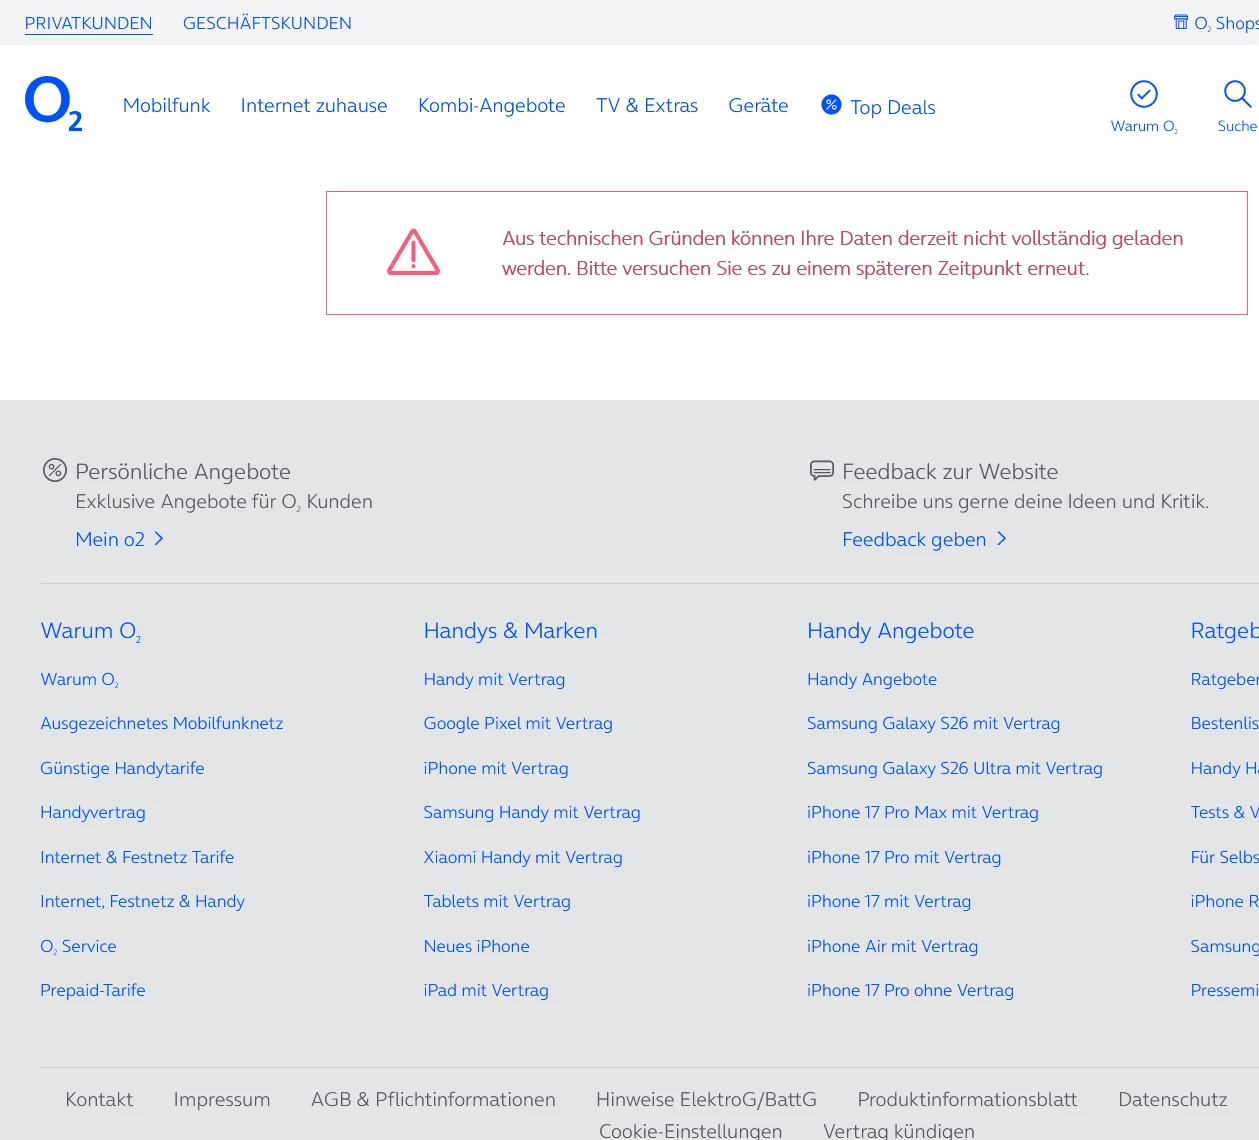Open Samsung Galaxy S26 mit Vertrag link
The width and height of the screenshot is (1259, 1140).
point(934,723)
